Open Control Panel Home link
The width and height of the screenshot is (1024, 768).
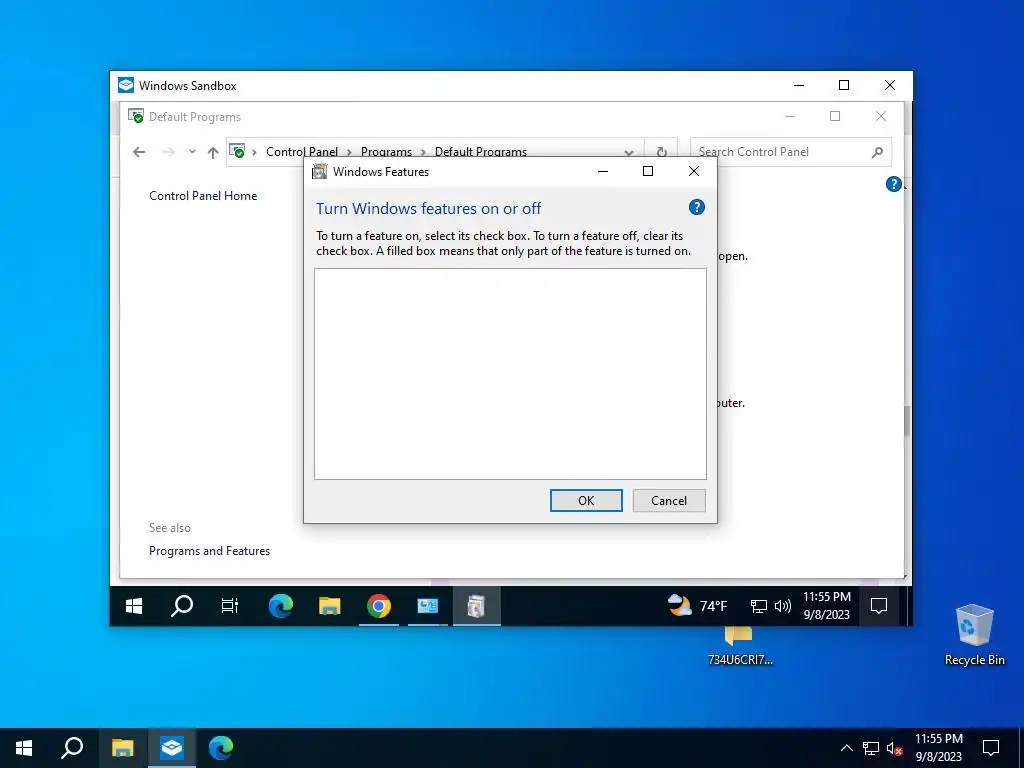(203, 195)
